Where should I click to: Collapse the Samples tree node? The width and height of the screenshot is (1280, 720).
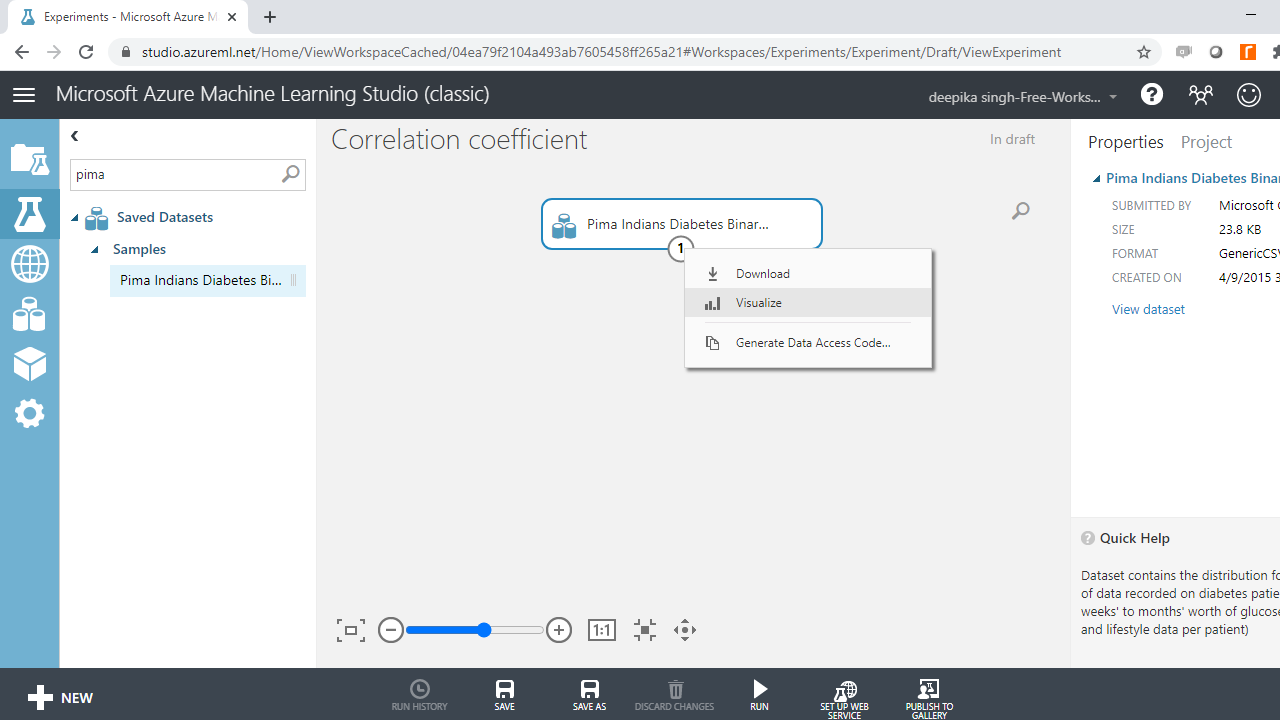point(95,250)
